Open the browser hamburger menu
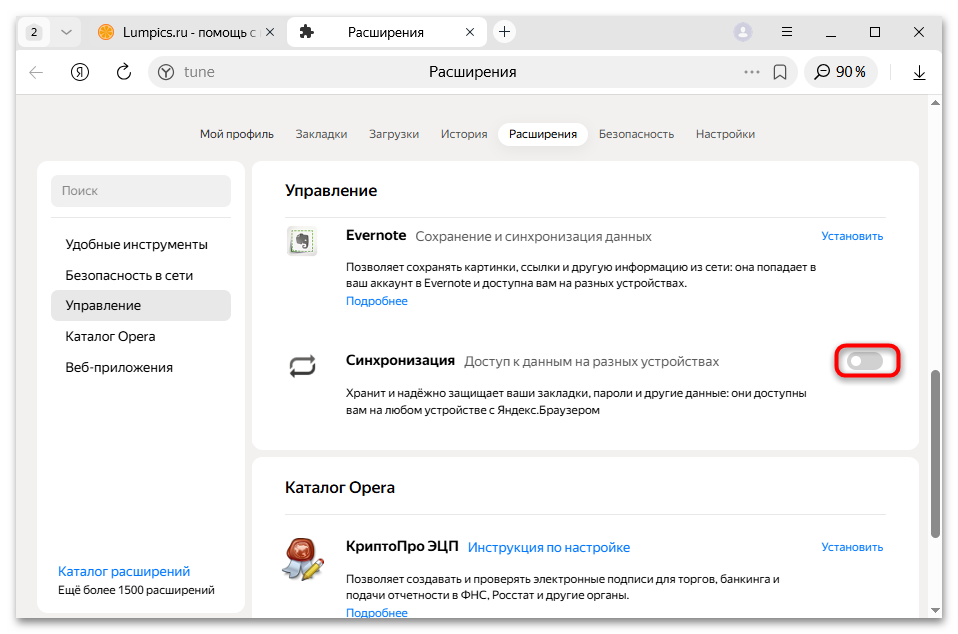 pyautogui.click(x=787, y=32)
